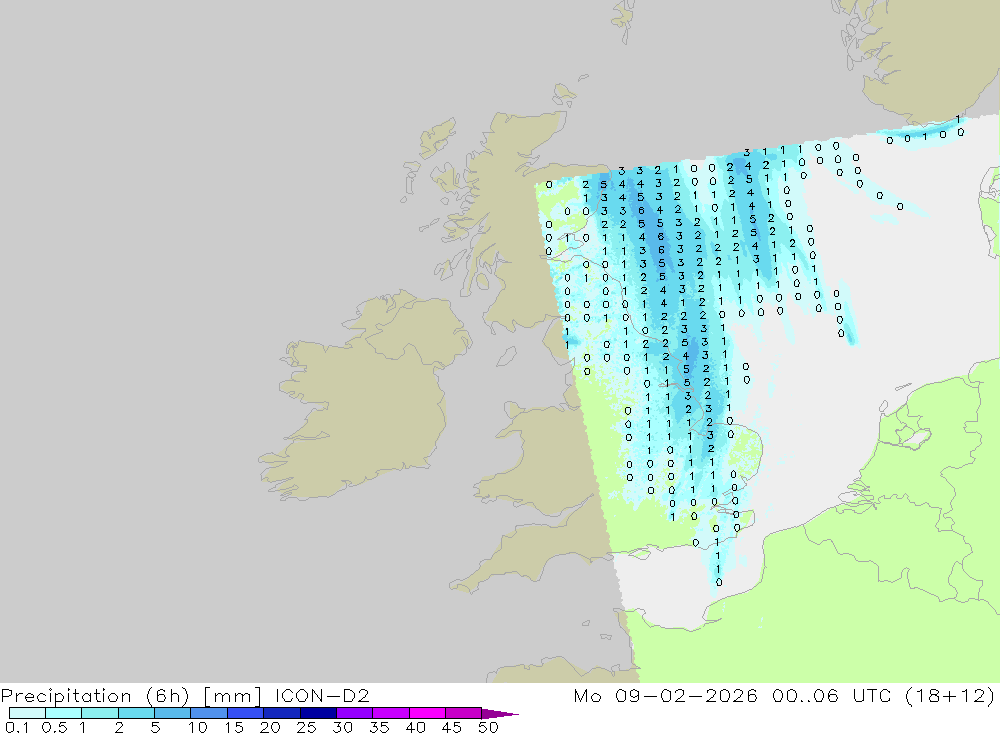This screenshot has height=733, width=1000.
Task: Click the "UTC" timezone label
Action: (872, 695)
